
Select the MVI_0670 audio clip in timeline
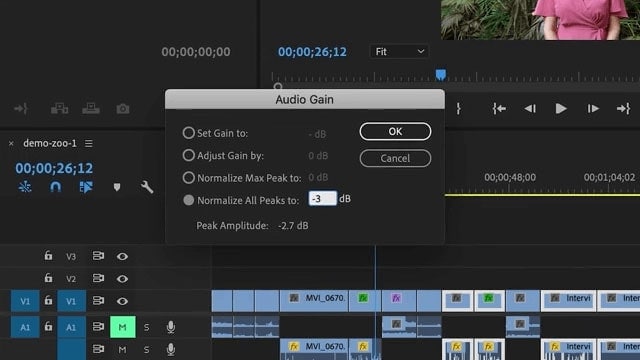click(x=313, y=349)
